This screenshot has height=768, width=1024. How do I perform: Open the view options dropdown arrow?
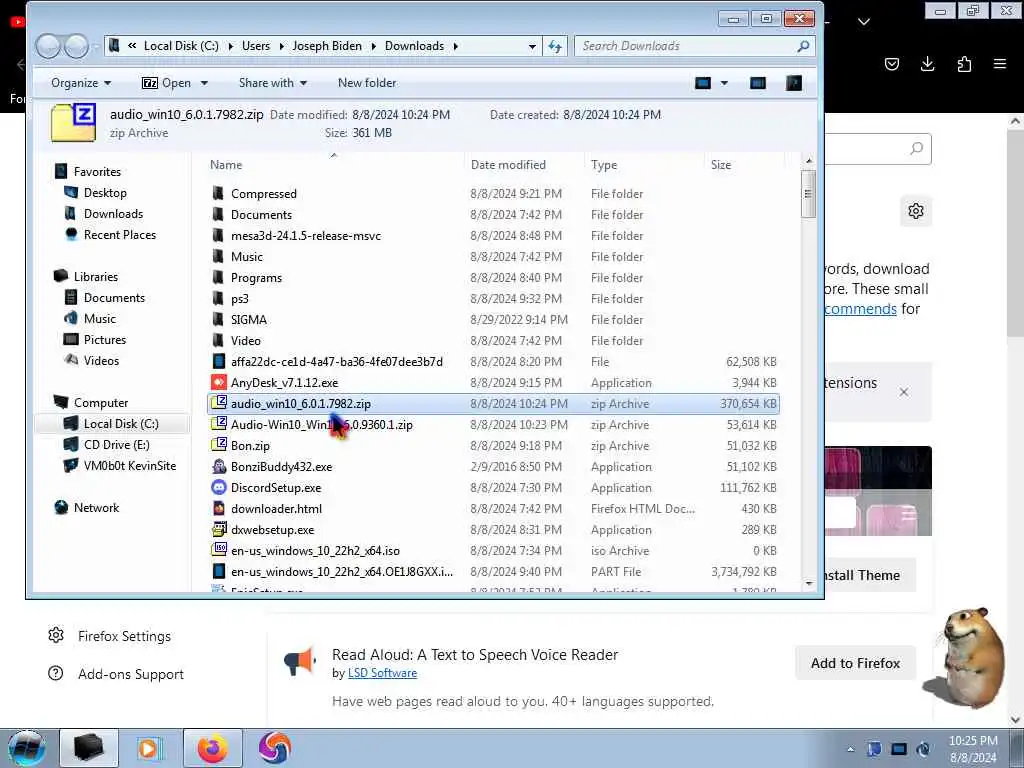point(724,83)
